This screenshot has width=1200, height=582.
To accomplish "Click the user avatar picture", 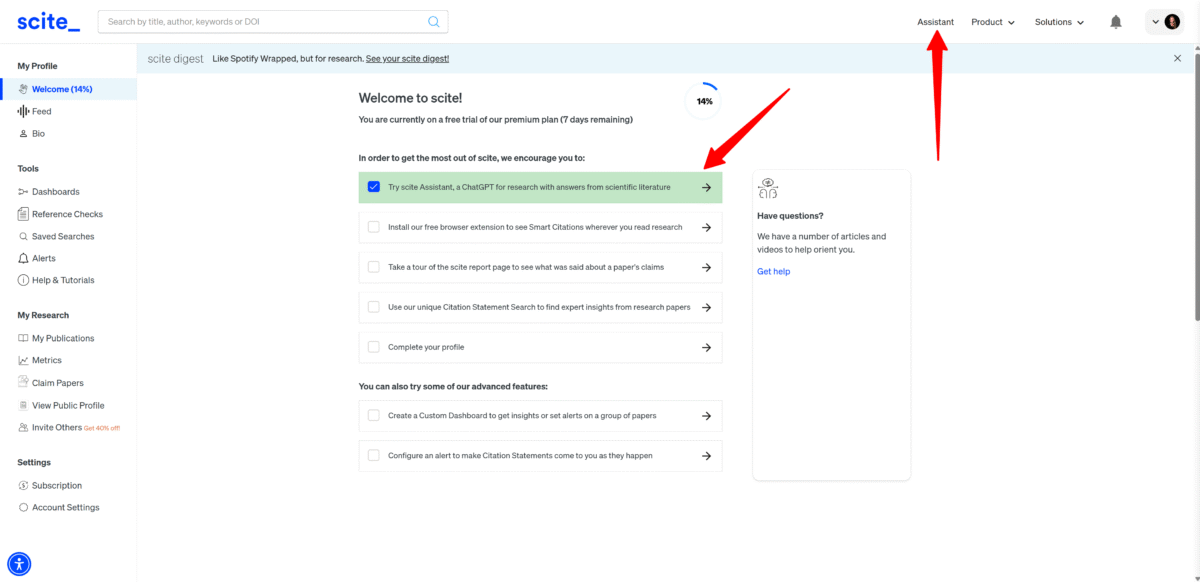I will (1172, 22).
